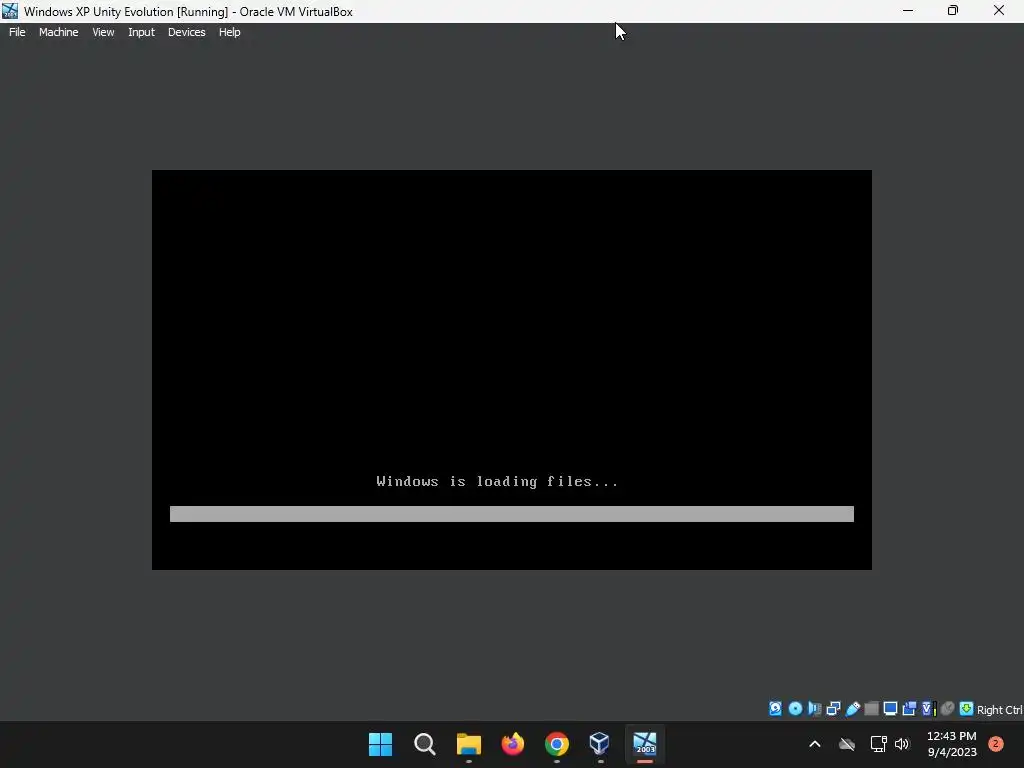This screenshot has height=768, width=1024.
Task: Click the optical disc drive indicator
Action: click(x=795, y=709)
